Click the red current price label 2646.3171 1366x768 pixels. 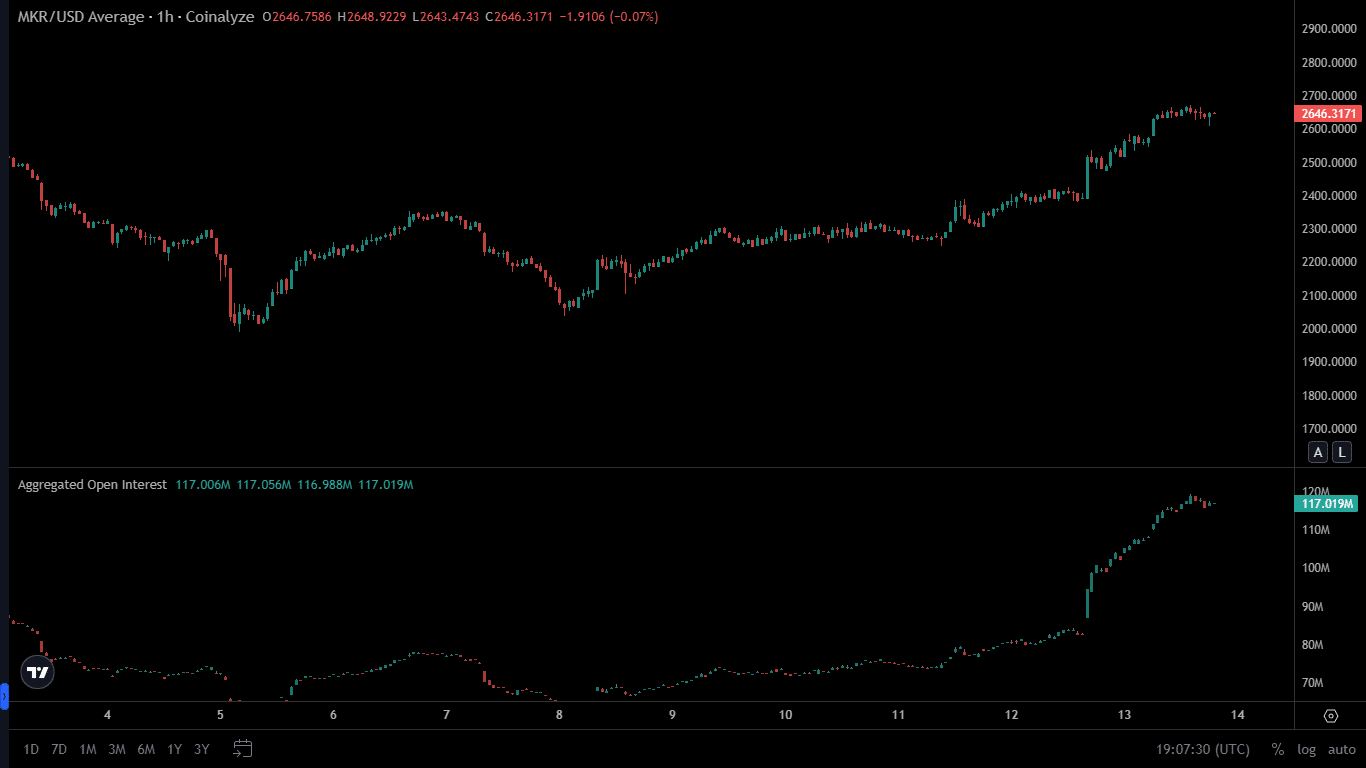(1328, 114)
